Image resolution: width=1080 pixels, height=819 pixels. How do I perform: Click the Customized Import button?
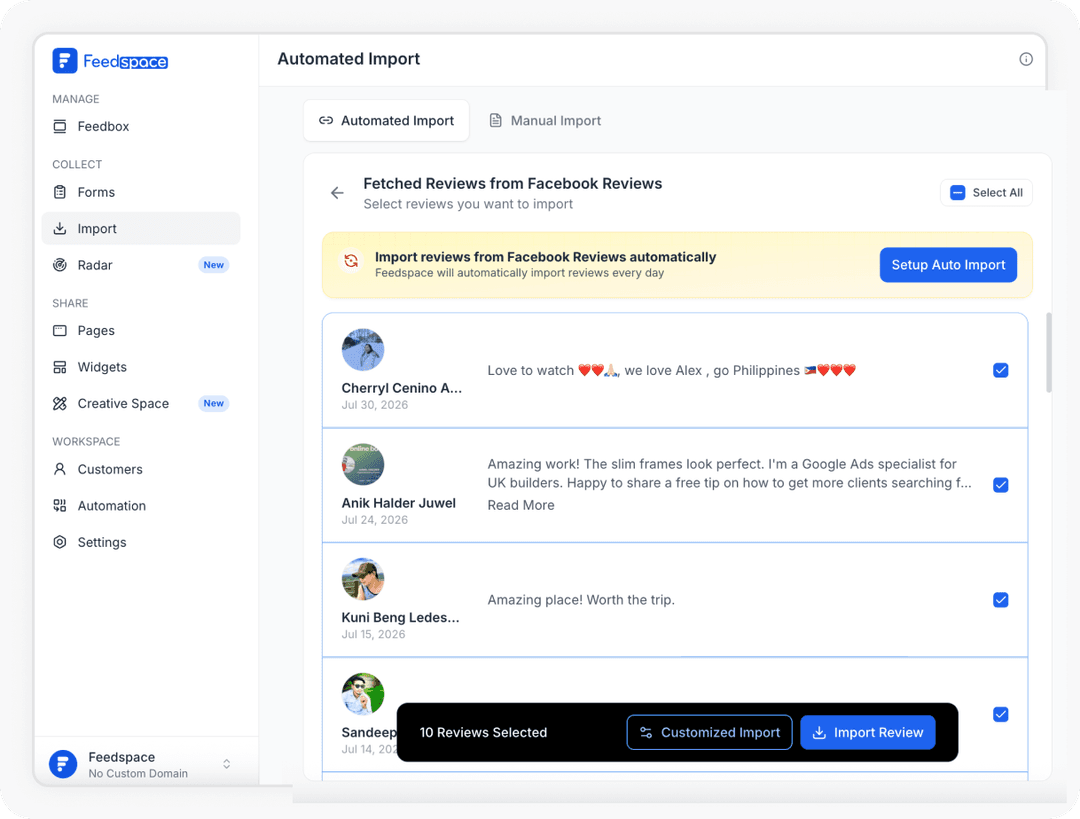pos(709,732)
